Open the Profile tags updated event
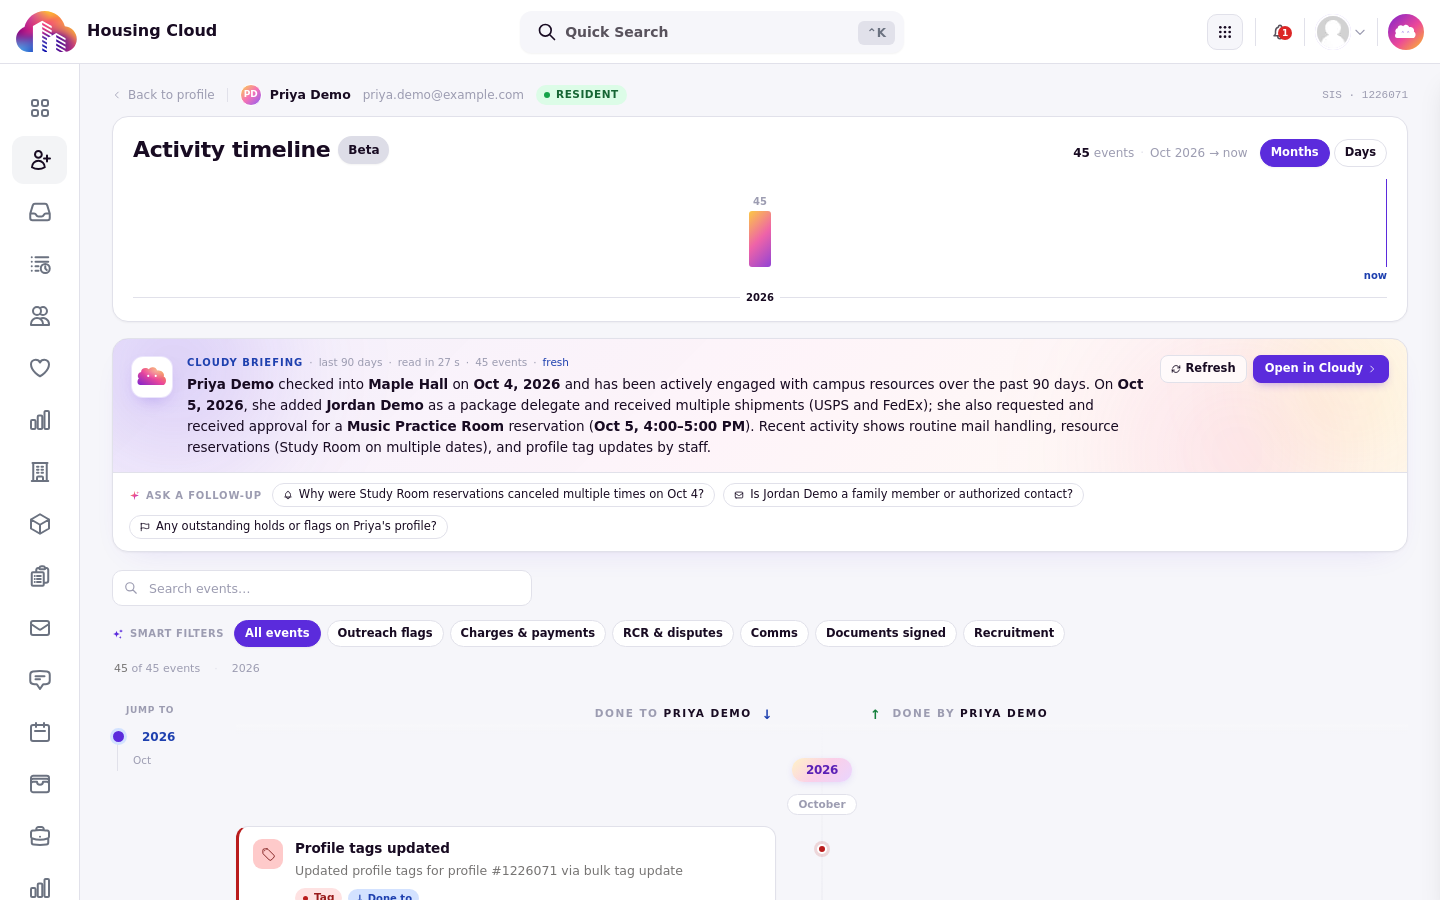The width and height of the screenshot is (1440, 900). point(506,863)
